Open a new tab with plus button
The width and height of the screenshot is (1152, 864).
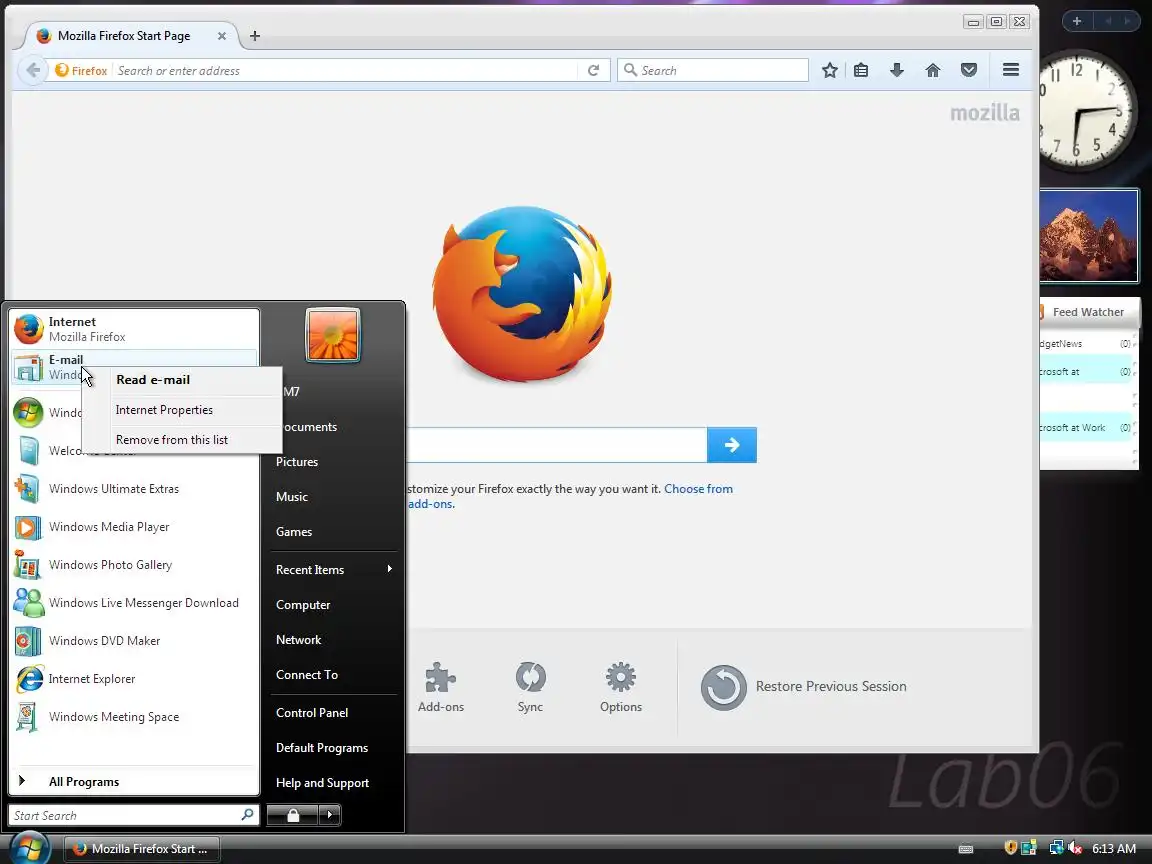pos(255,36)
